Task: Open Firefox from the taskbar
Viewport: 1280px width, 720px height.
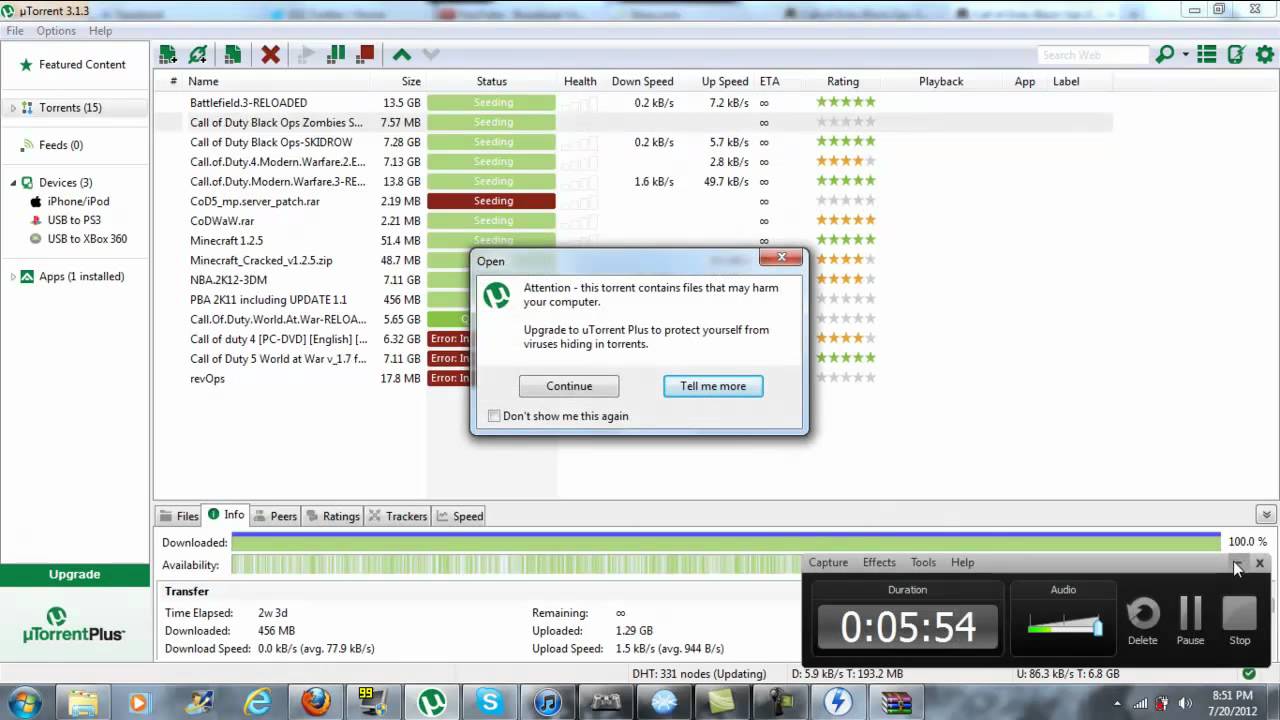Action: 316,703
